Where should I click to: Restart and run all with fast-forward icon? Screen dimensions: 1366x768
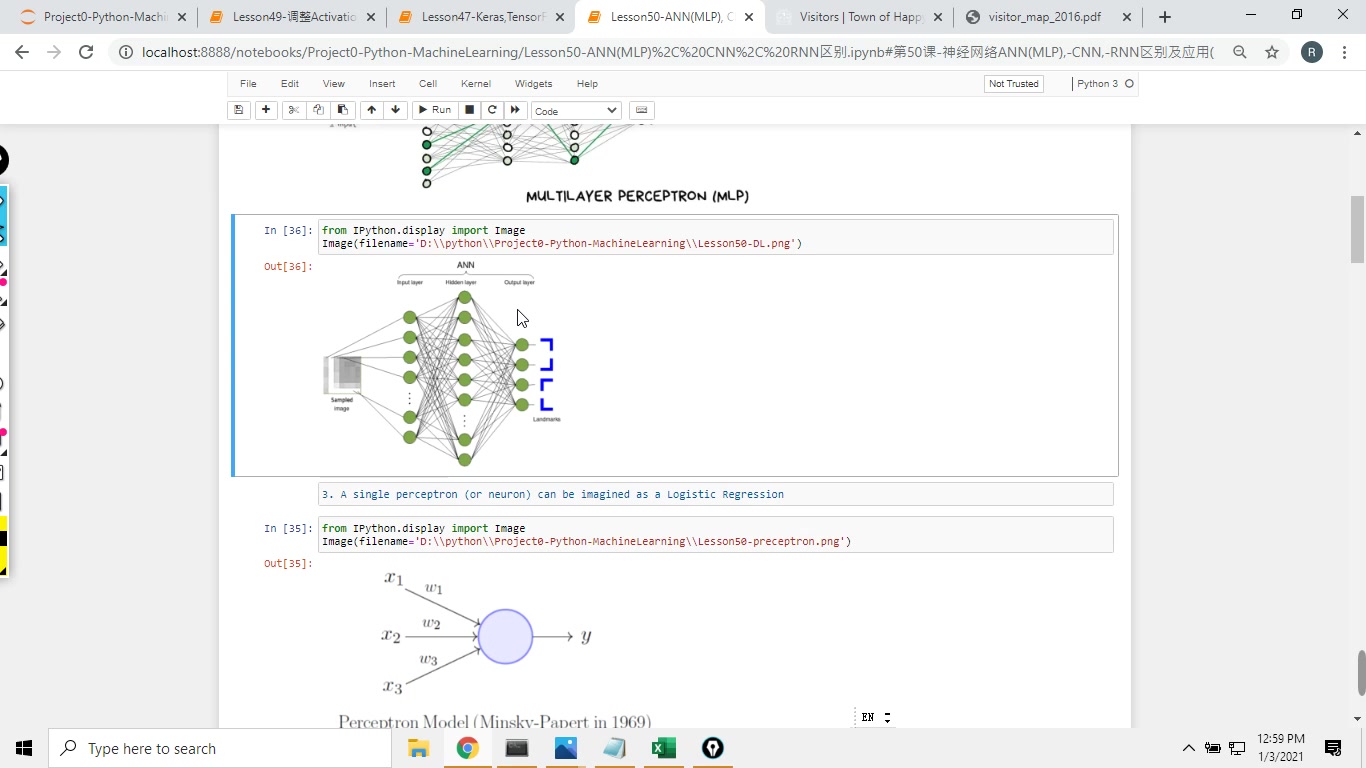coord(515,110)
